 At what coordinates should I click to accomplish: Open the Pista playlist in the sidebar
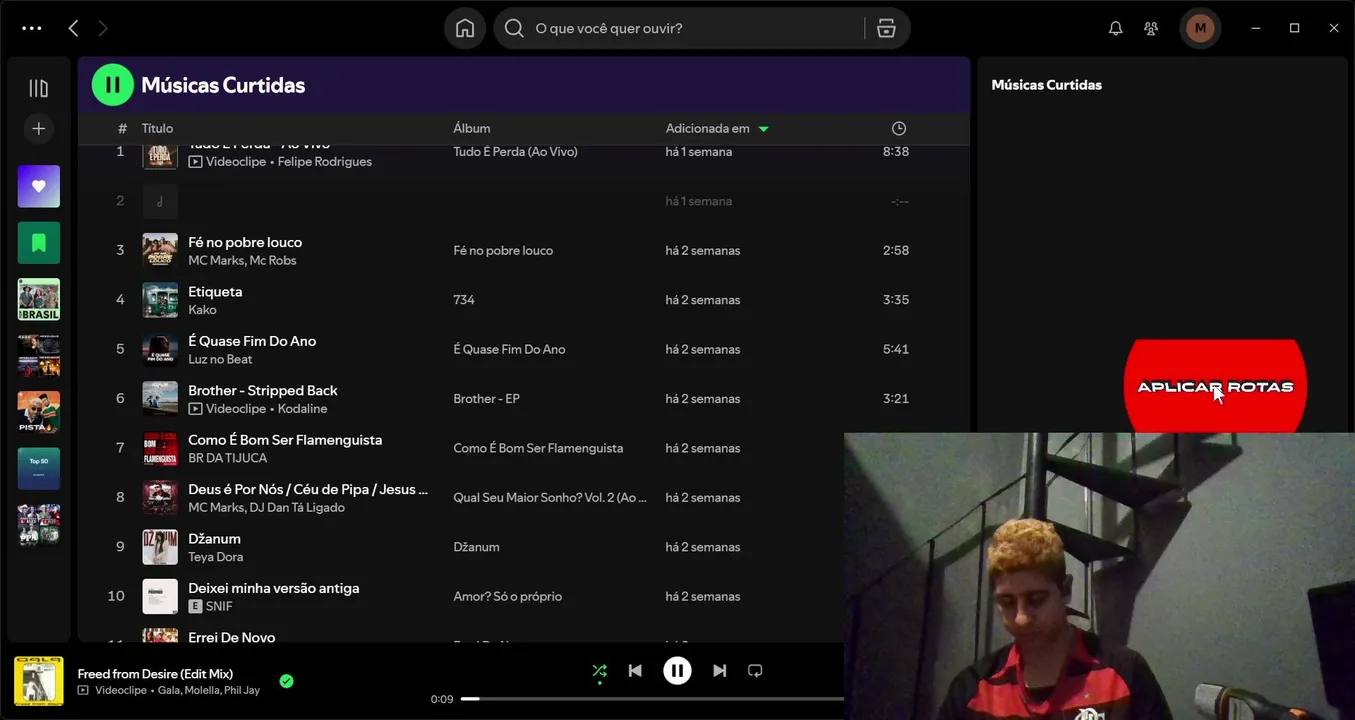coord(39,412)
